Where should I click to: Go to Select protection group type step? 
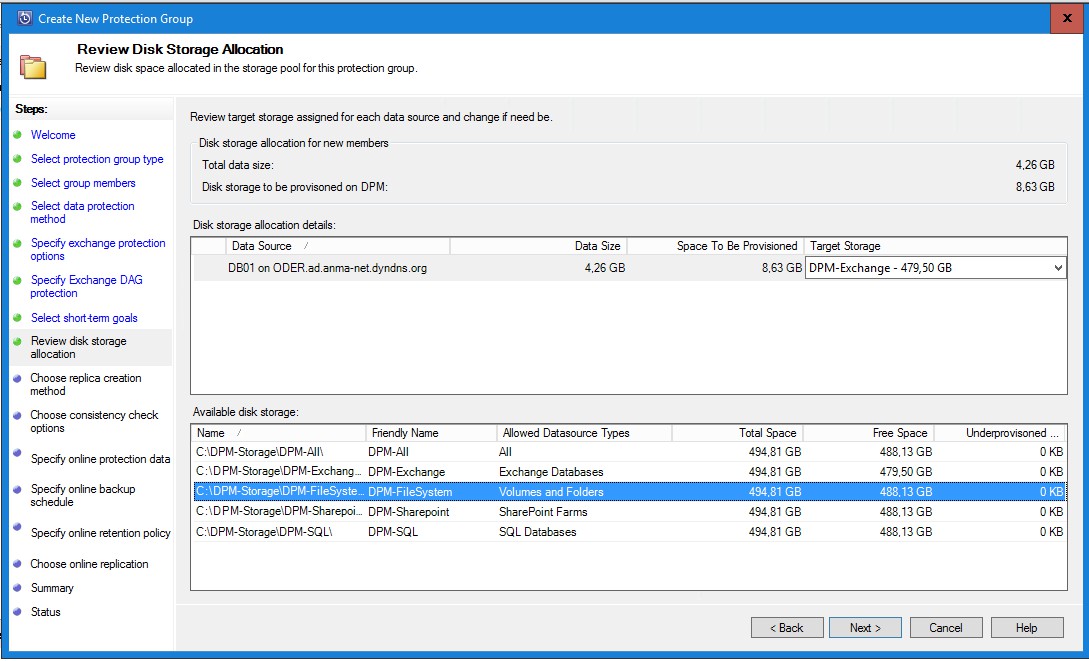[97, 159]
